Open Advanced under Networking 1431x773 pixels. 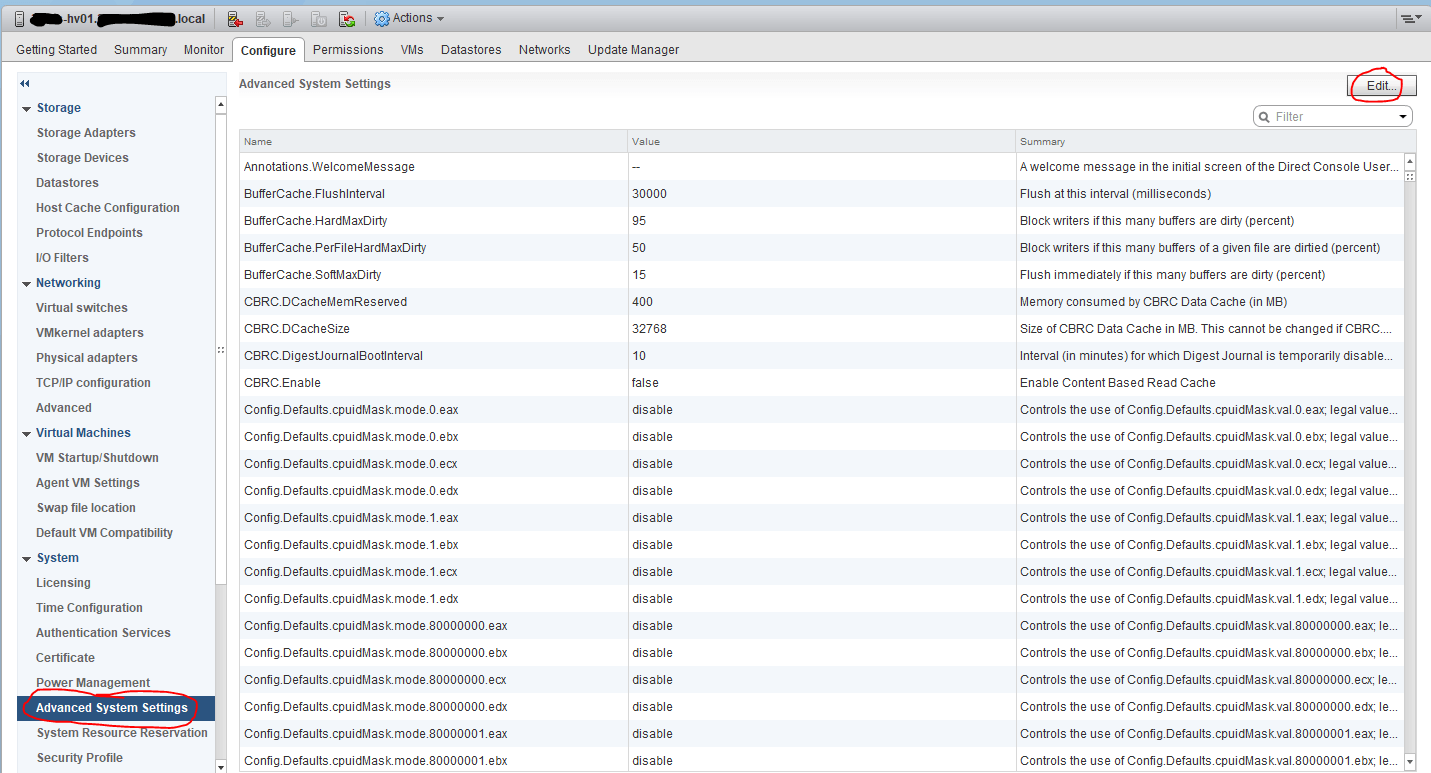click(64, 408)
